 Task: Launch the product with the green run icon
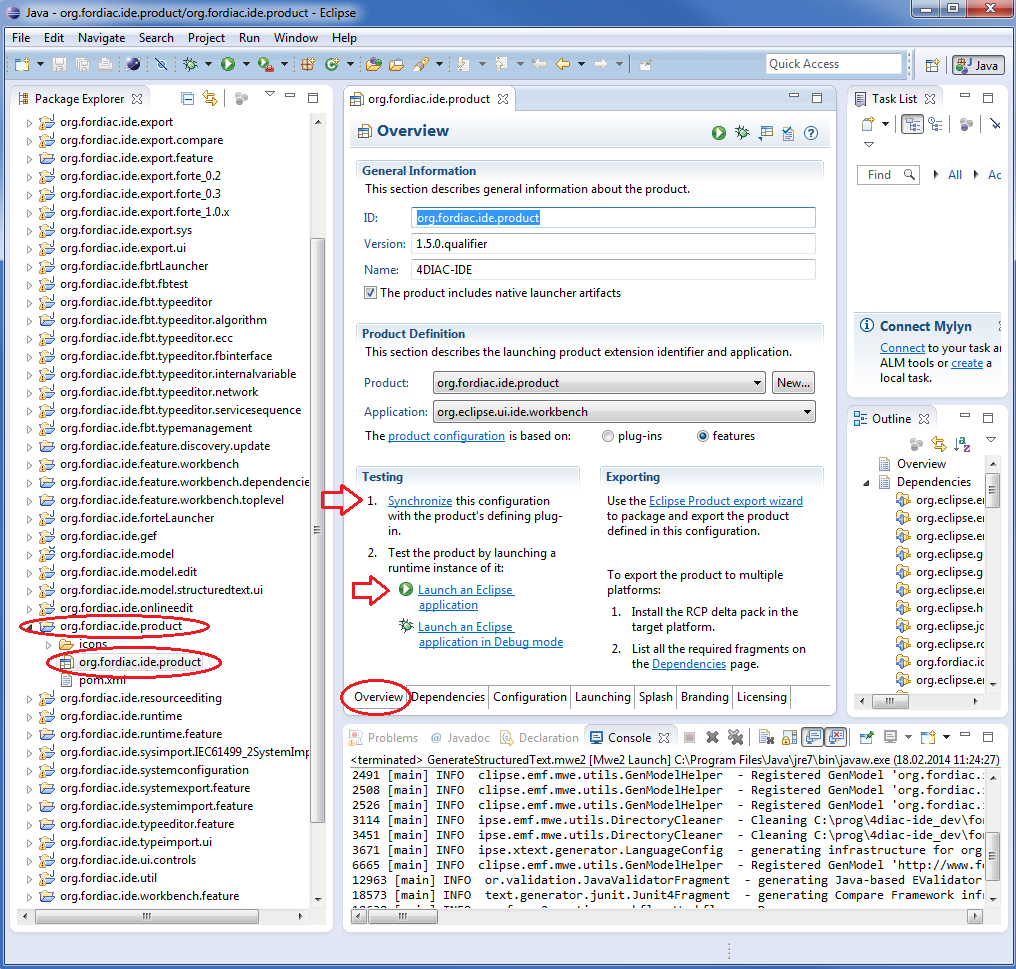pyautogui.click(x=719, y=132)
